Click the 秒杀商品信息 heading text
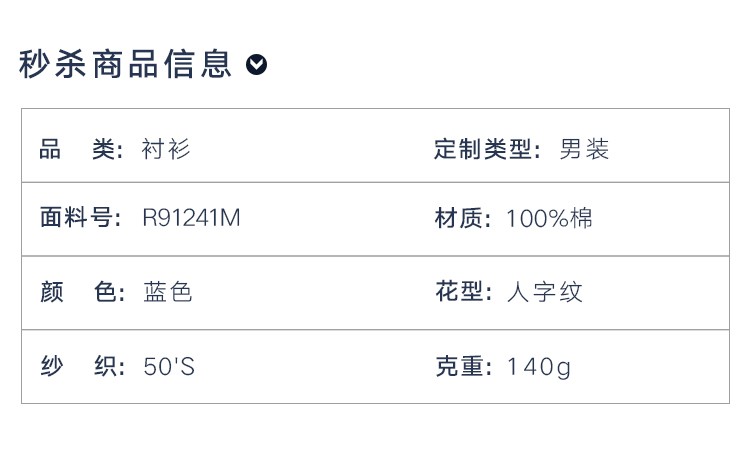This screenshot has height=454, width=750. (125, 64)
